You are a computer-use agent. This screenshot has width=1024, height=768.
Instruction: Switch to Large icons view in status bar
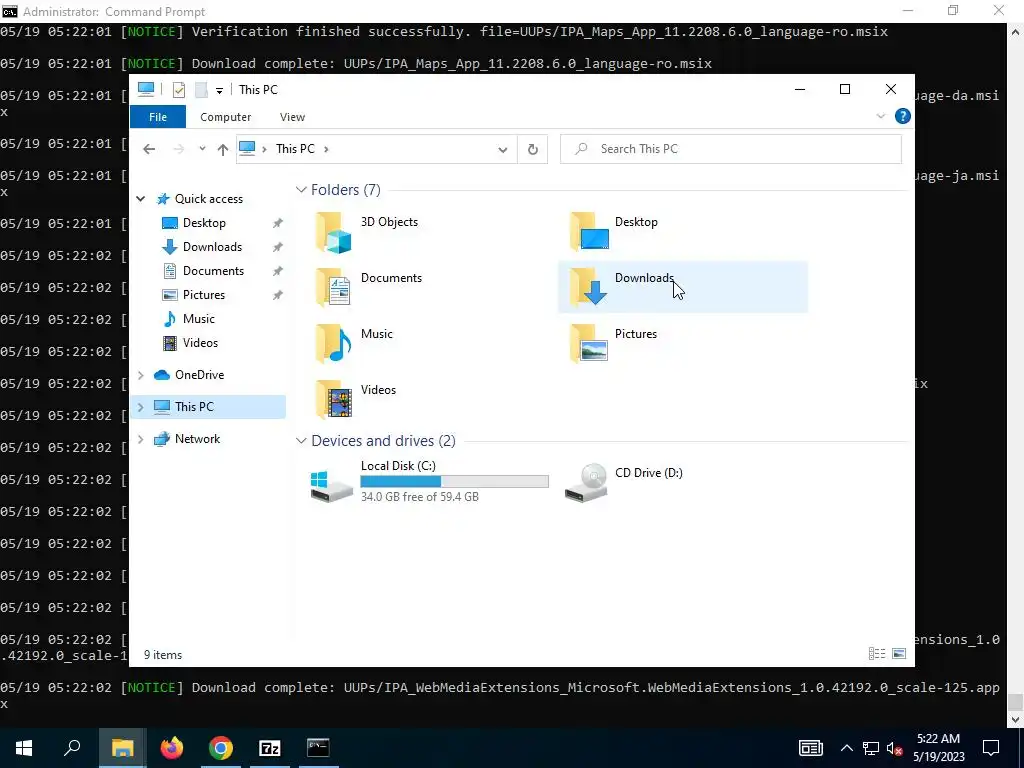[899, 654]
